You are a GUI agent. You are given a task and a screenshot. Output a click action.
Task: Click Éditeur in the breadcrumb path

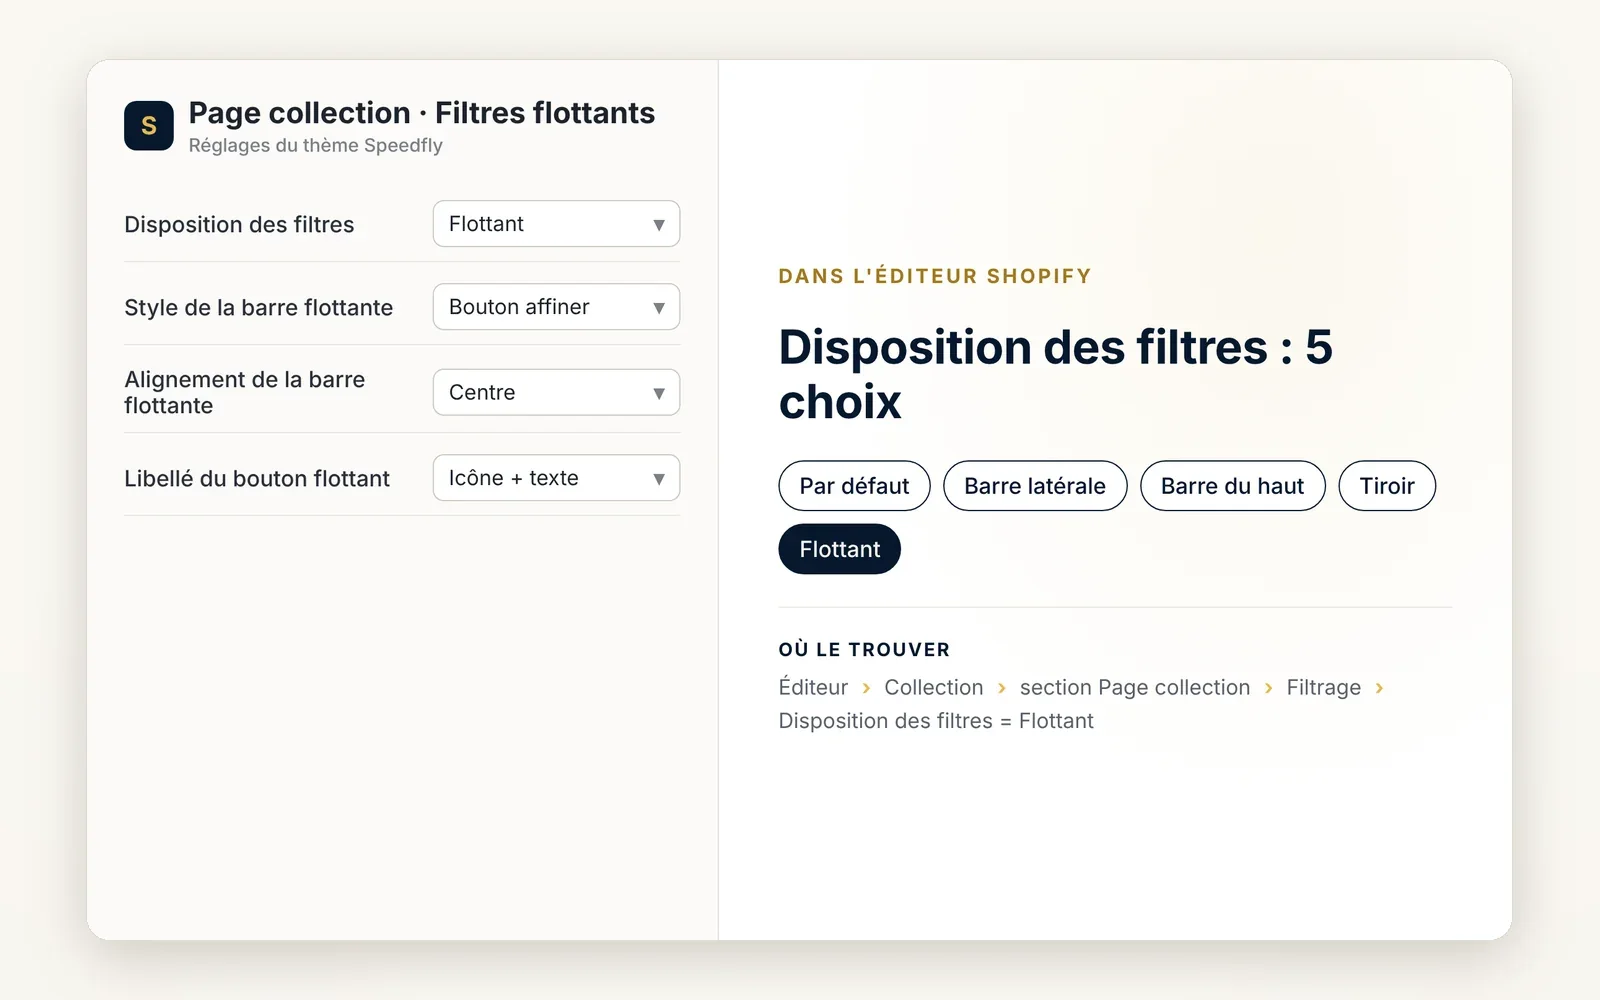pyautogui.click(x=813, y=687)
